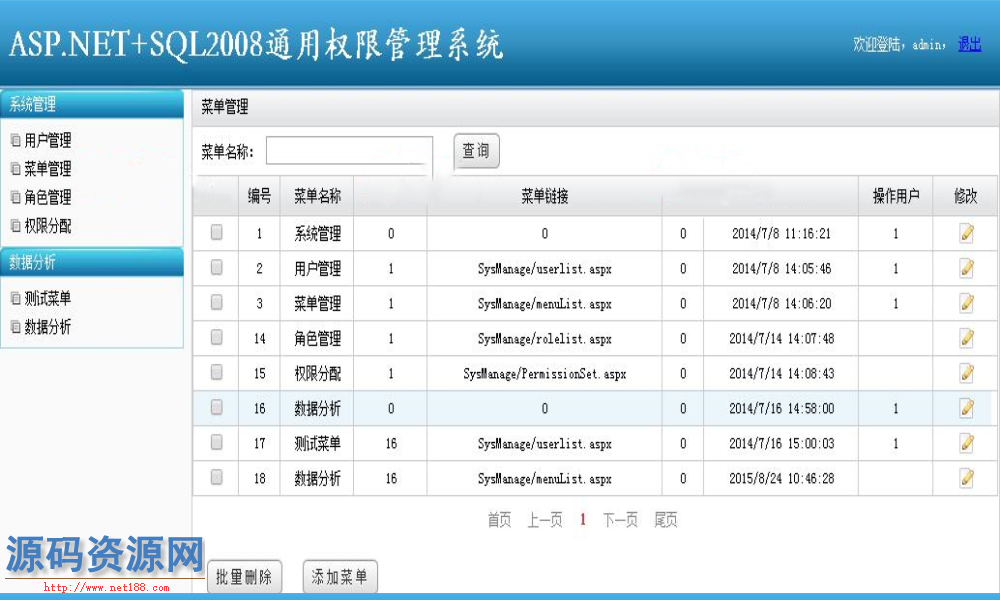The width and height of the screenshot is (1000, 600).
Task: Click the 批量删除 batch delete button
Action: click(x=244, y=577)
